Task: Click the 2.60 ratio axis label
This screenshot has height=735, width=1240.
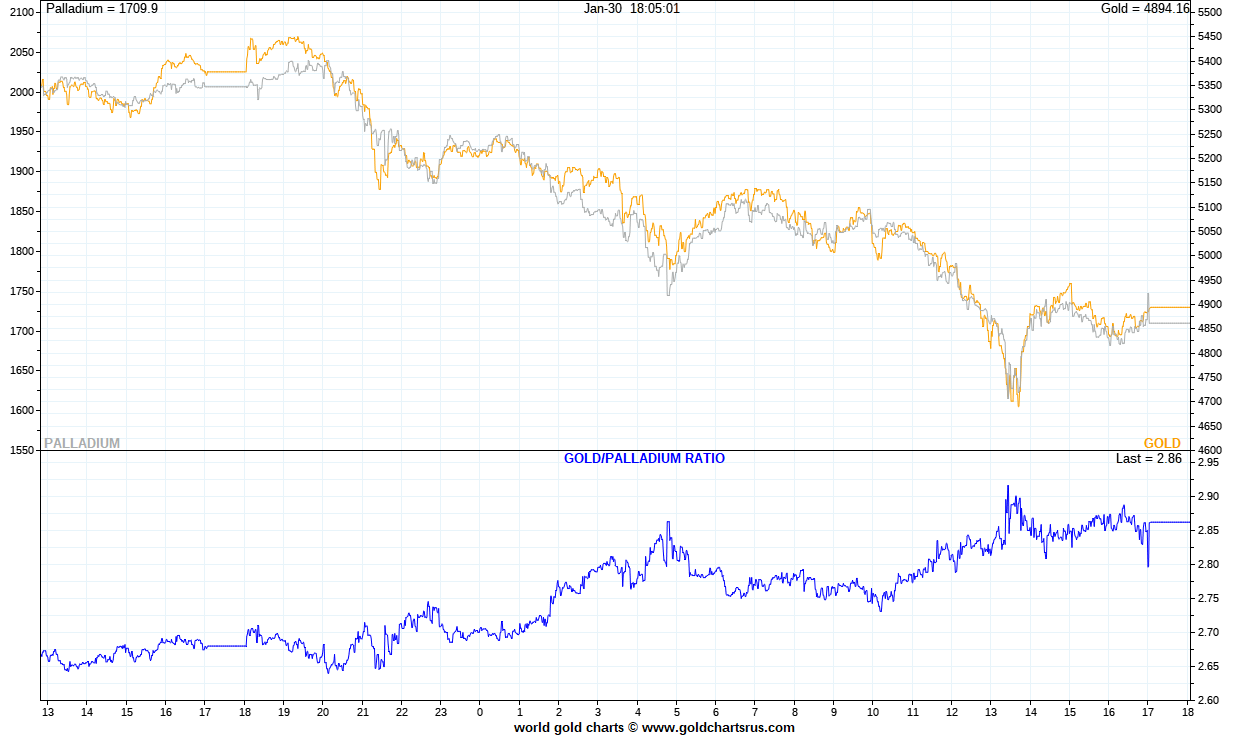Action: tap(1207, 700)
